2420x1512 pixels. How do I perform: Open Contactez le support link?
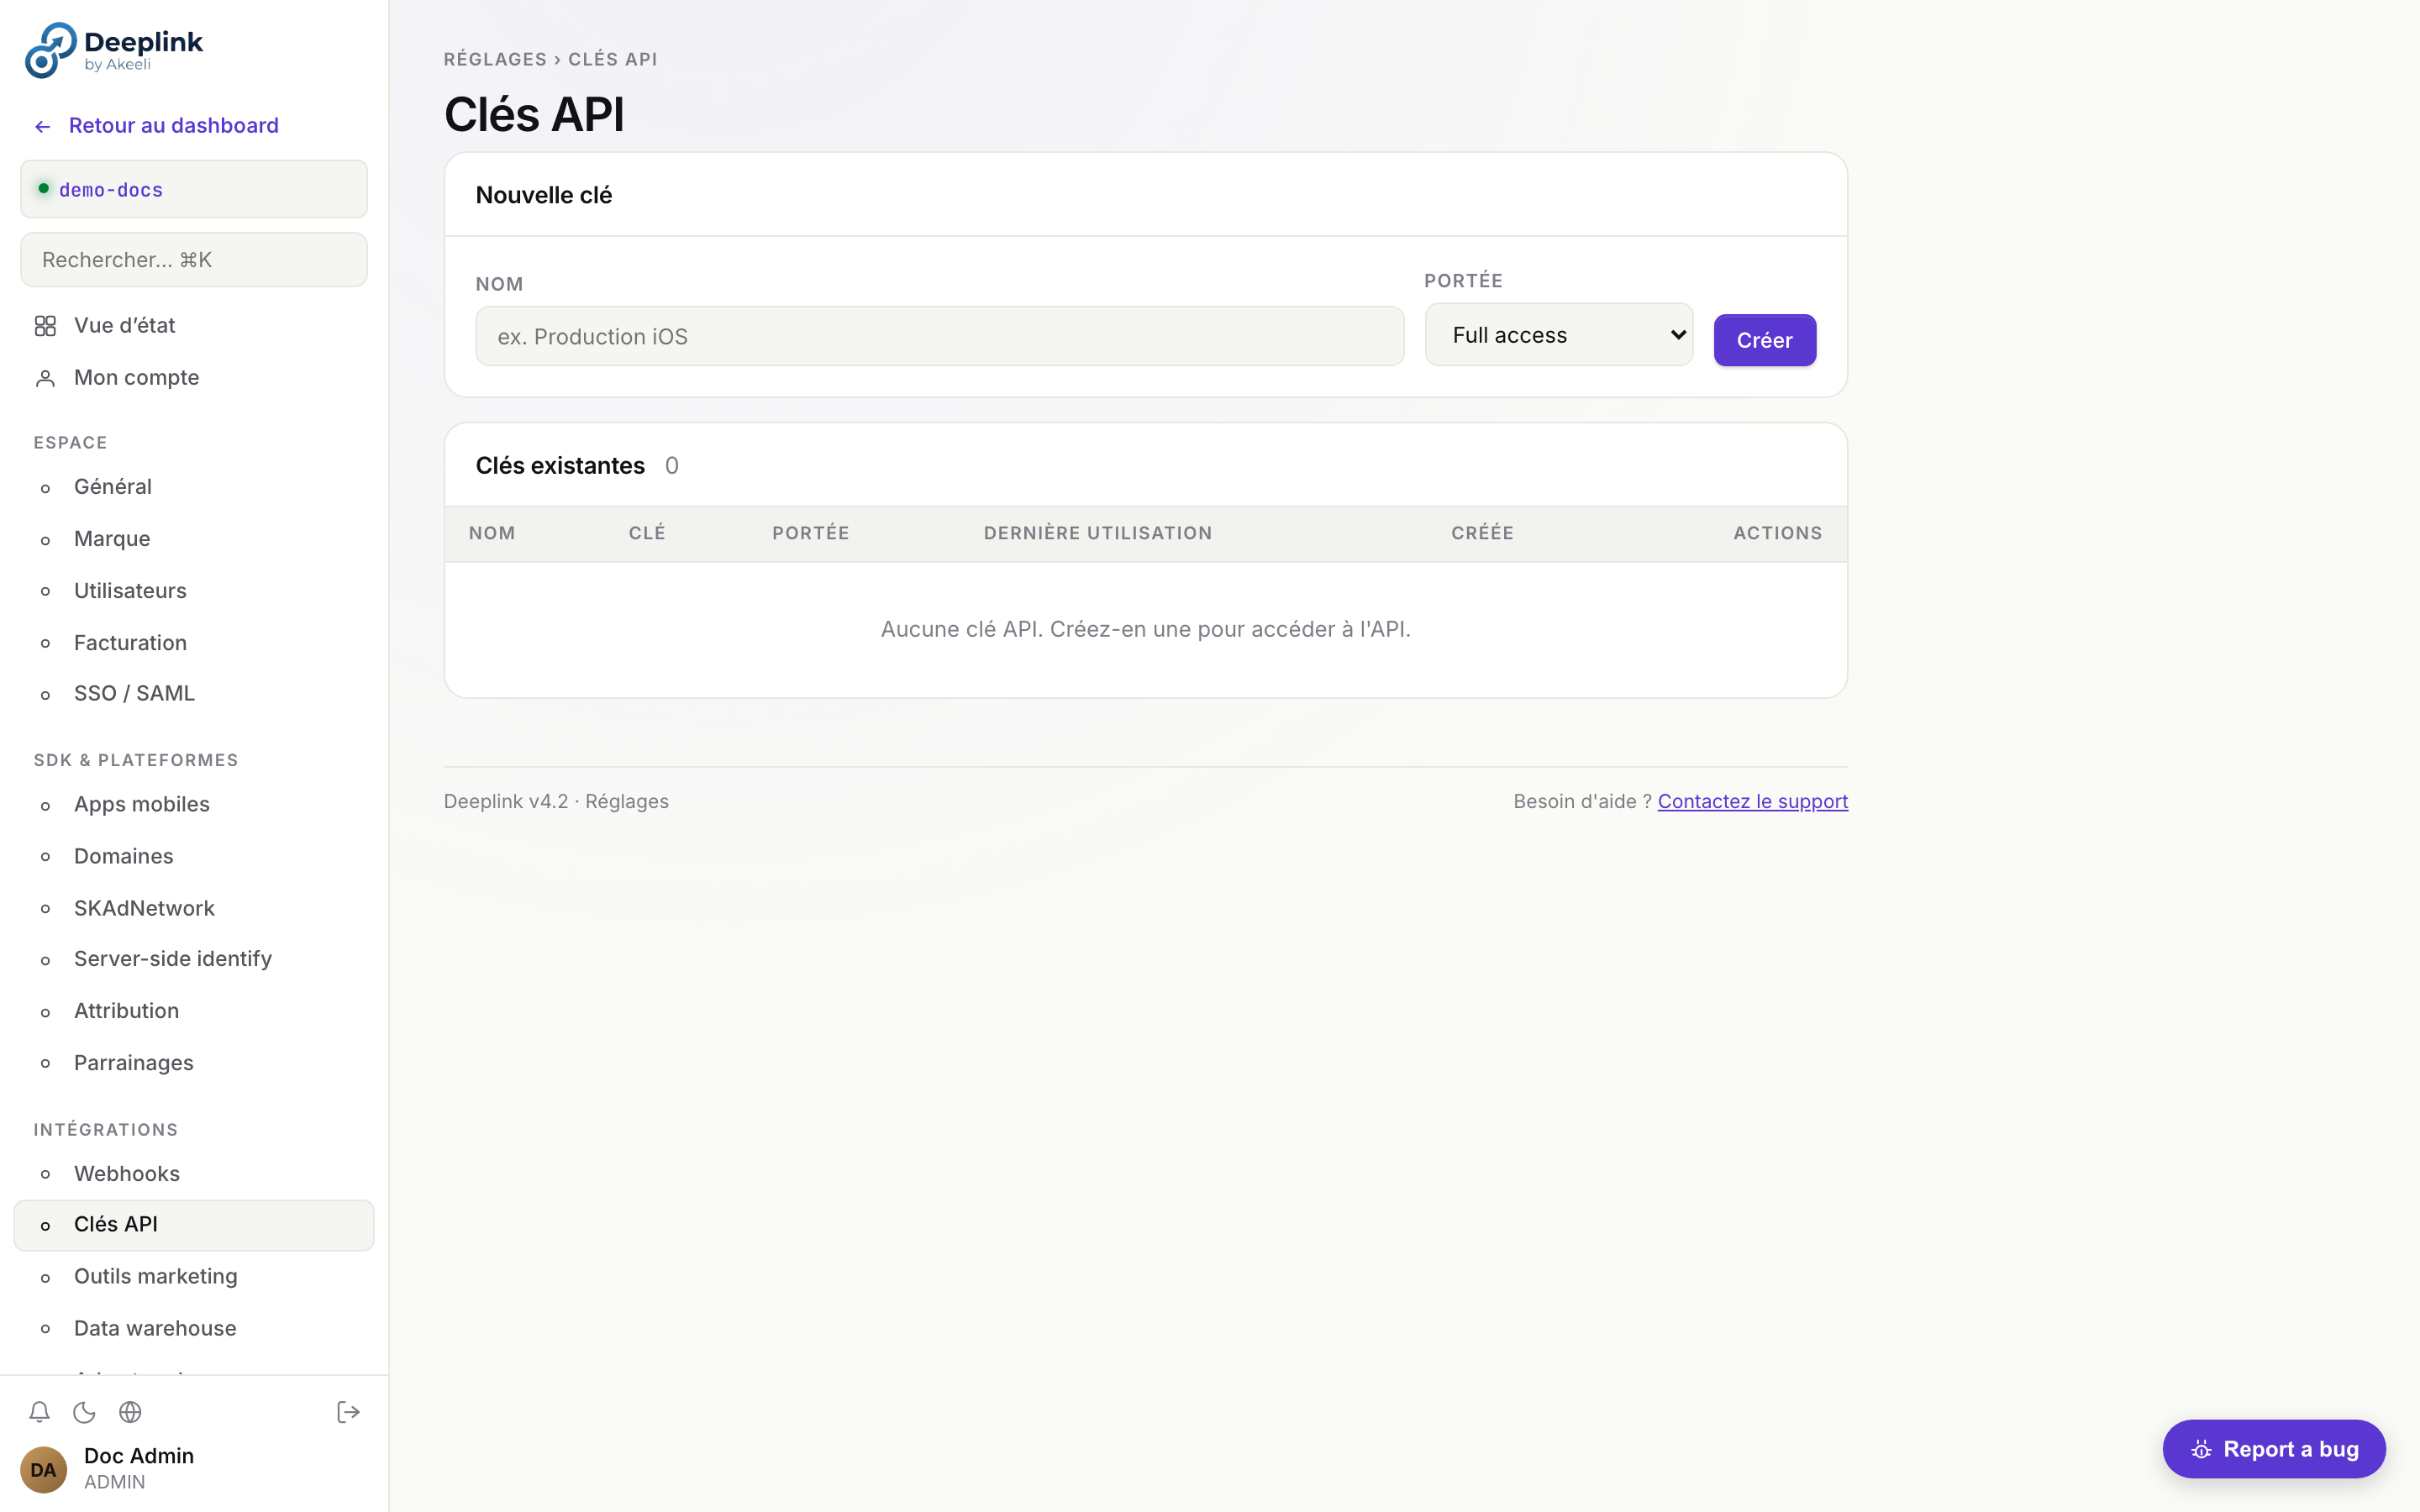1752,801
